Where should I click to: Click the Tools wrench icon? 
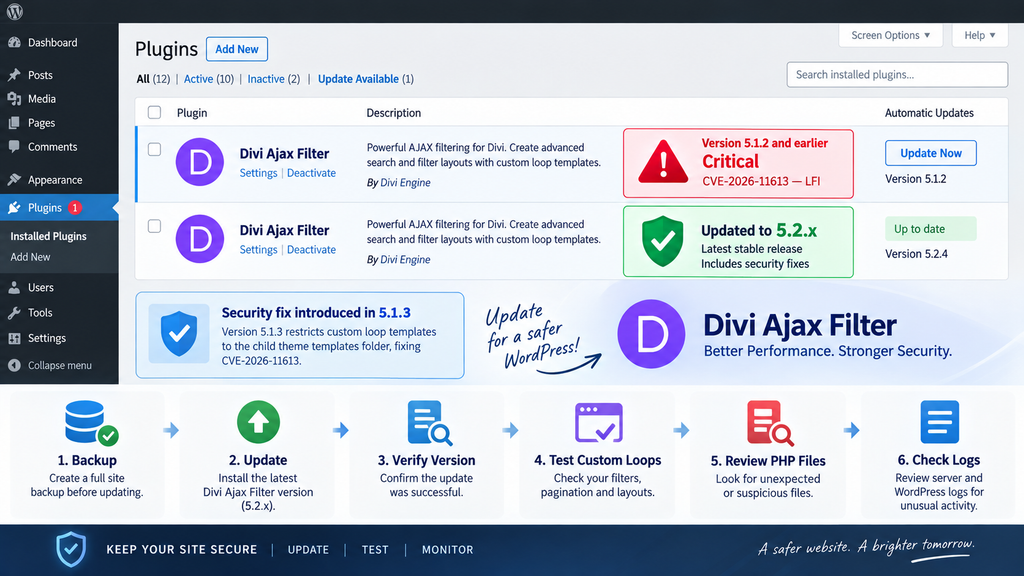point(14,313)
